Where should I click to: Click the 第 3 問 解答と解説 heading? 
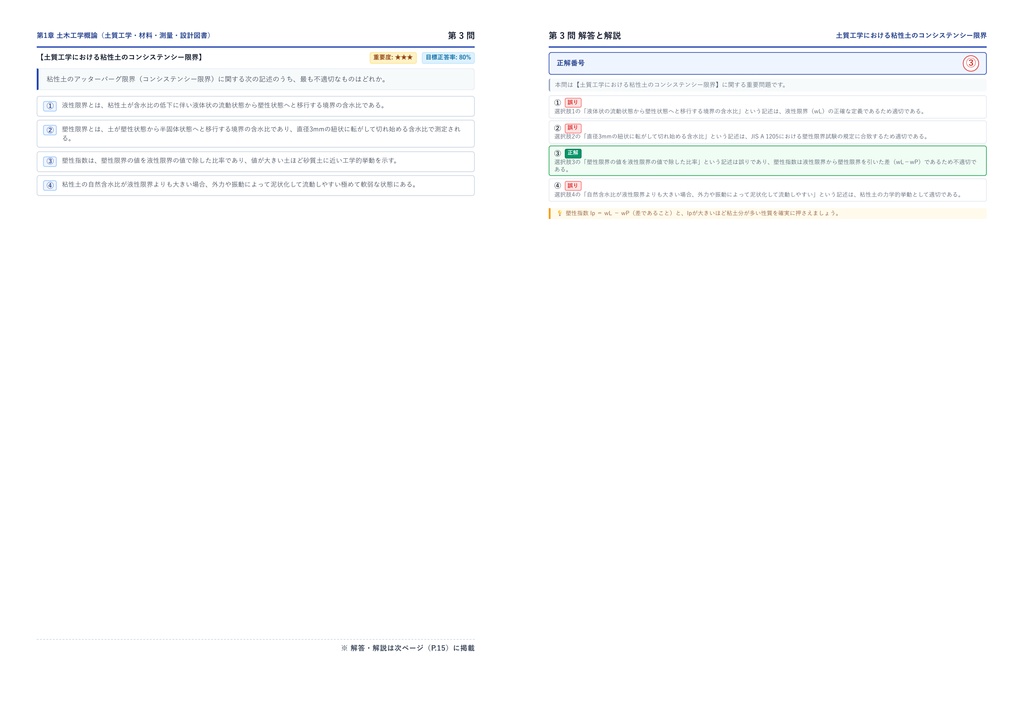[x=584, y=35]
